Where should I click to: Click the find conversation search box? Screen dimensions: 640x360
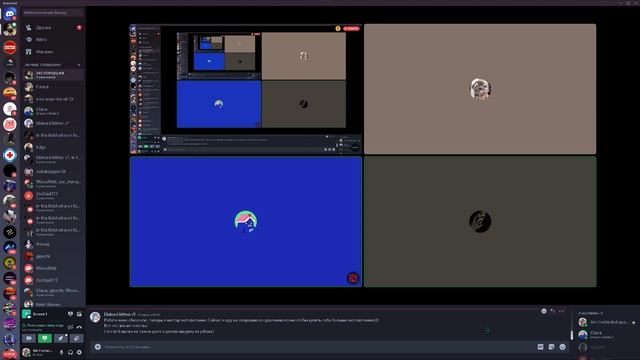[53, 13]
